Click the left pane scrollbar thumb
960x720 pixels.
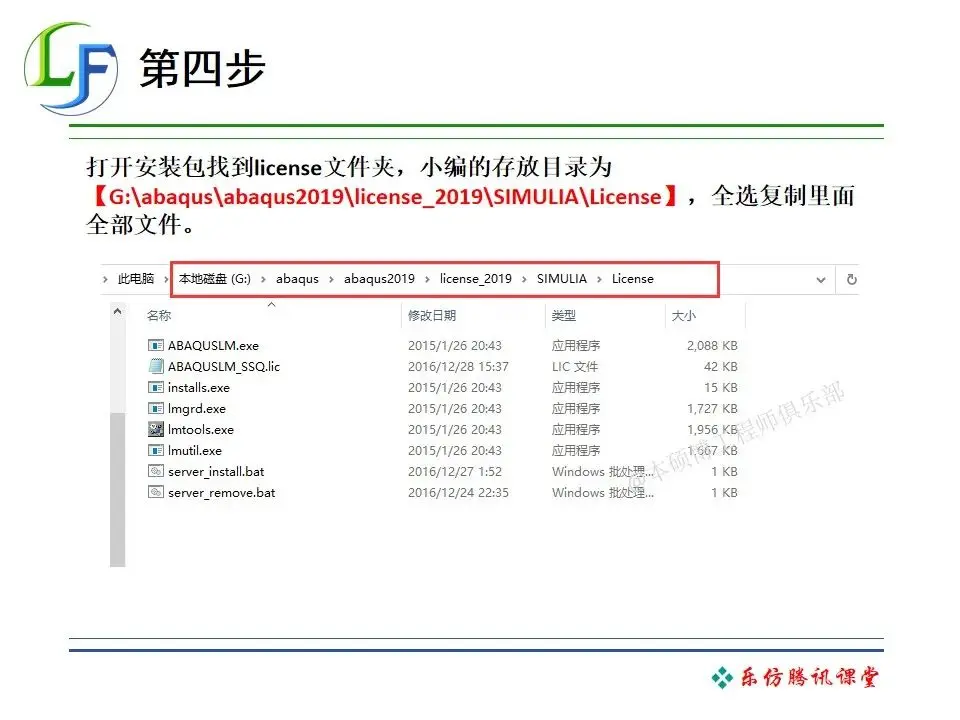click(x=118, y=490)
